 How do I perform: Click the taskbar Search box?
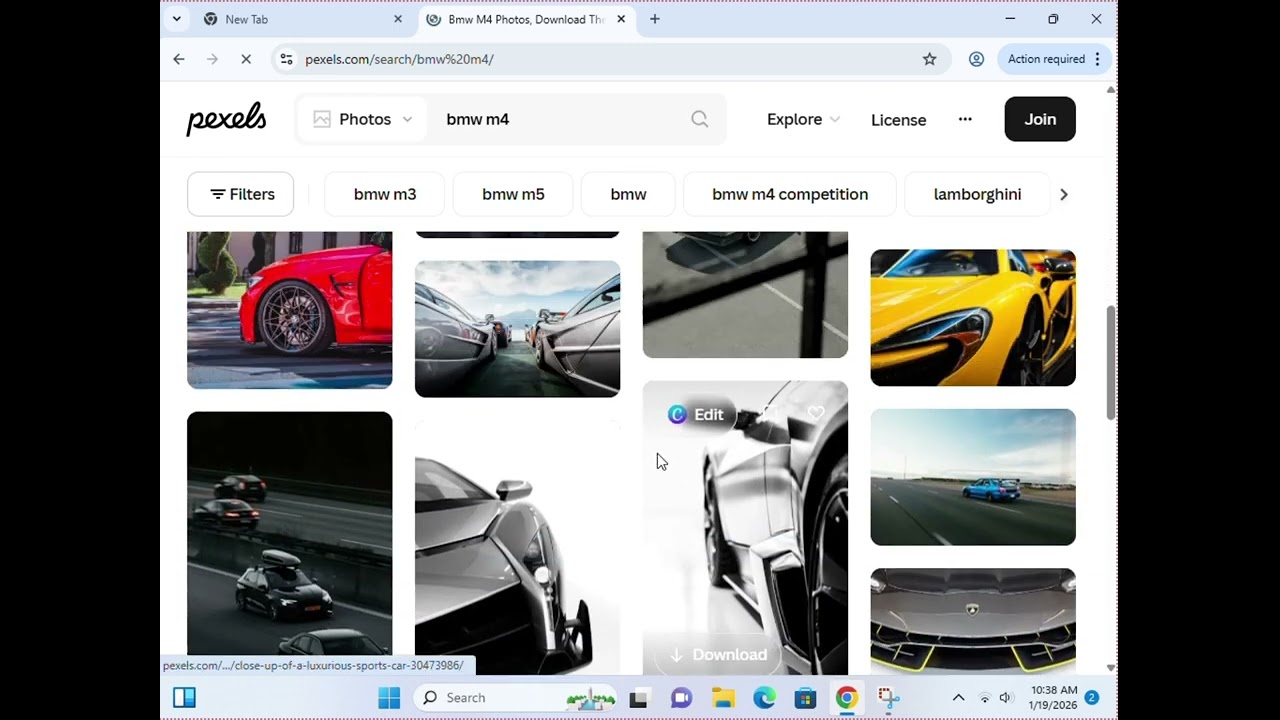point(515,698)
